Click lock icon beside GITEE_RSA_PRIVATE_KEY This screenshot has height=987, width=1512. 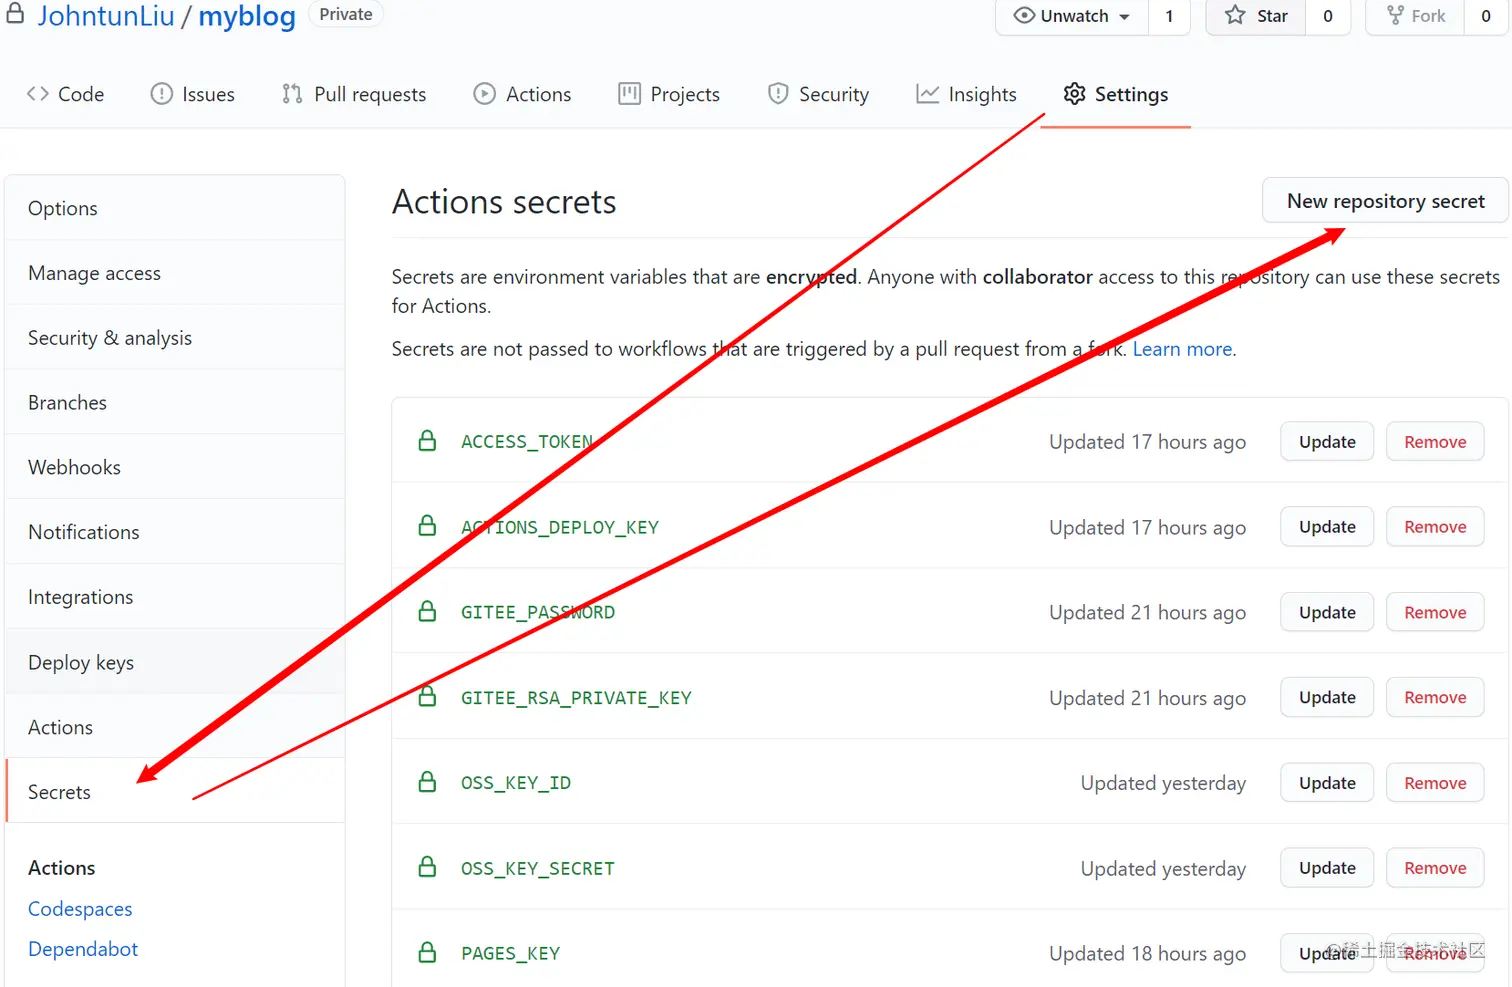(x=427, y=697)
